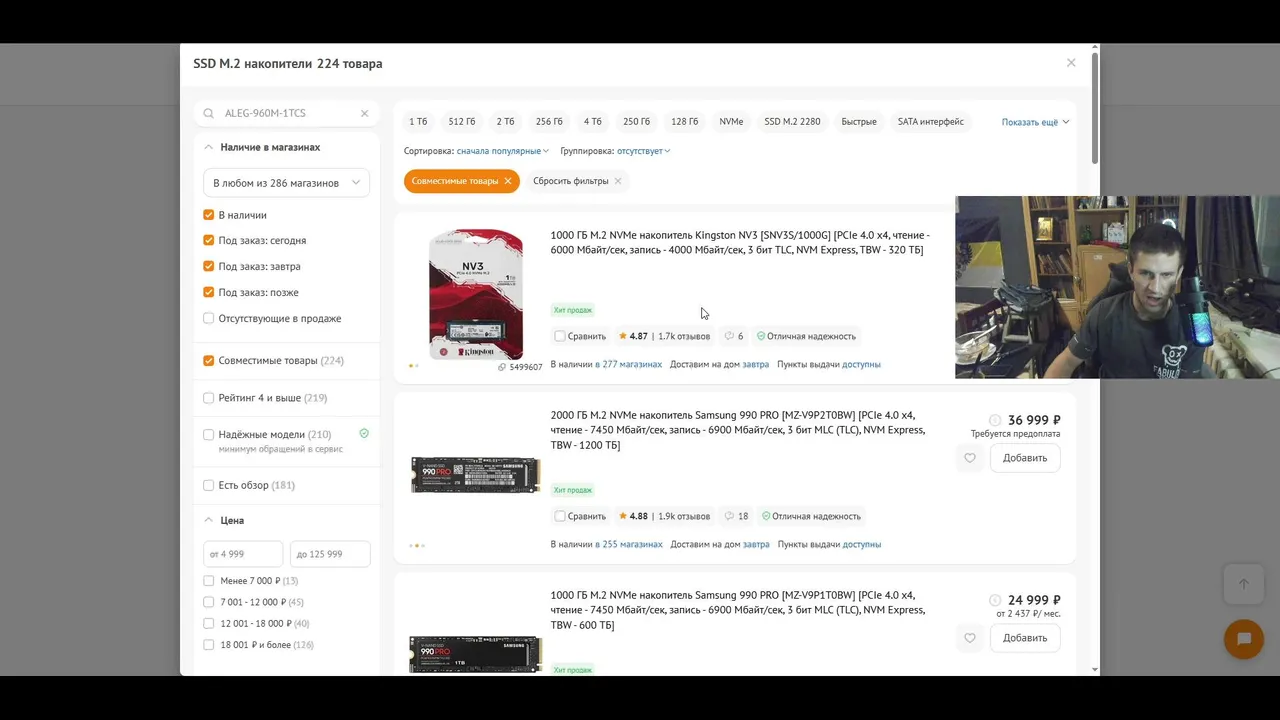The width and height of the screenshot is (1280, 720).
Task: Click Добавить for Samsung 990 PRO 2000 ГБ
Action: tap(1025, 458)
